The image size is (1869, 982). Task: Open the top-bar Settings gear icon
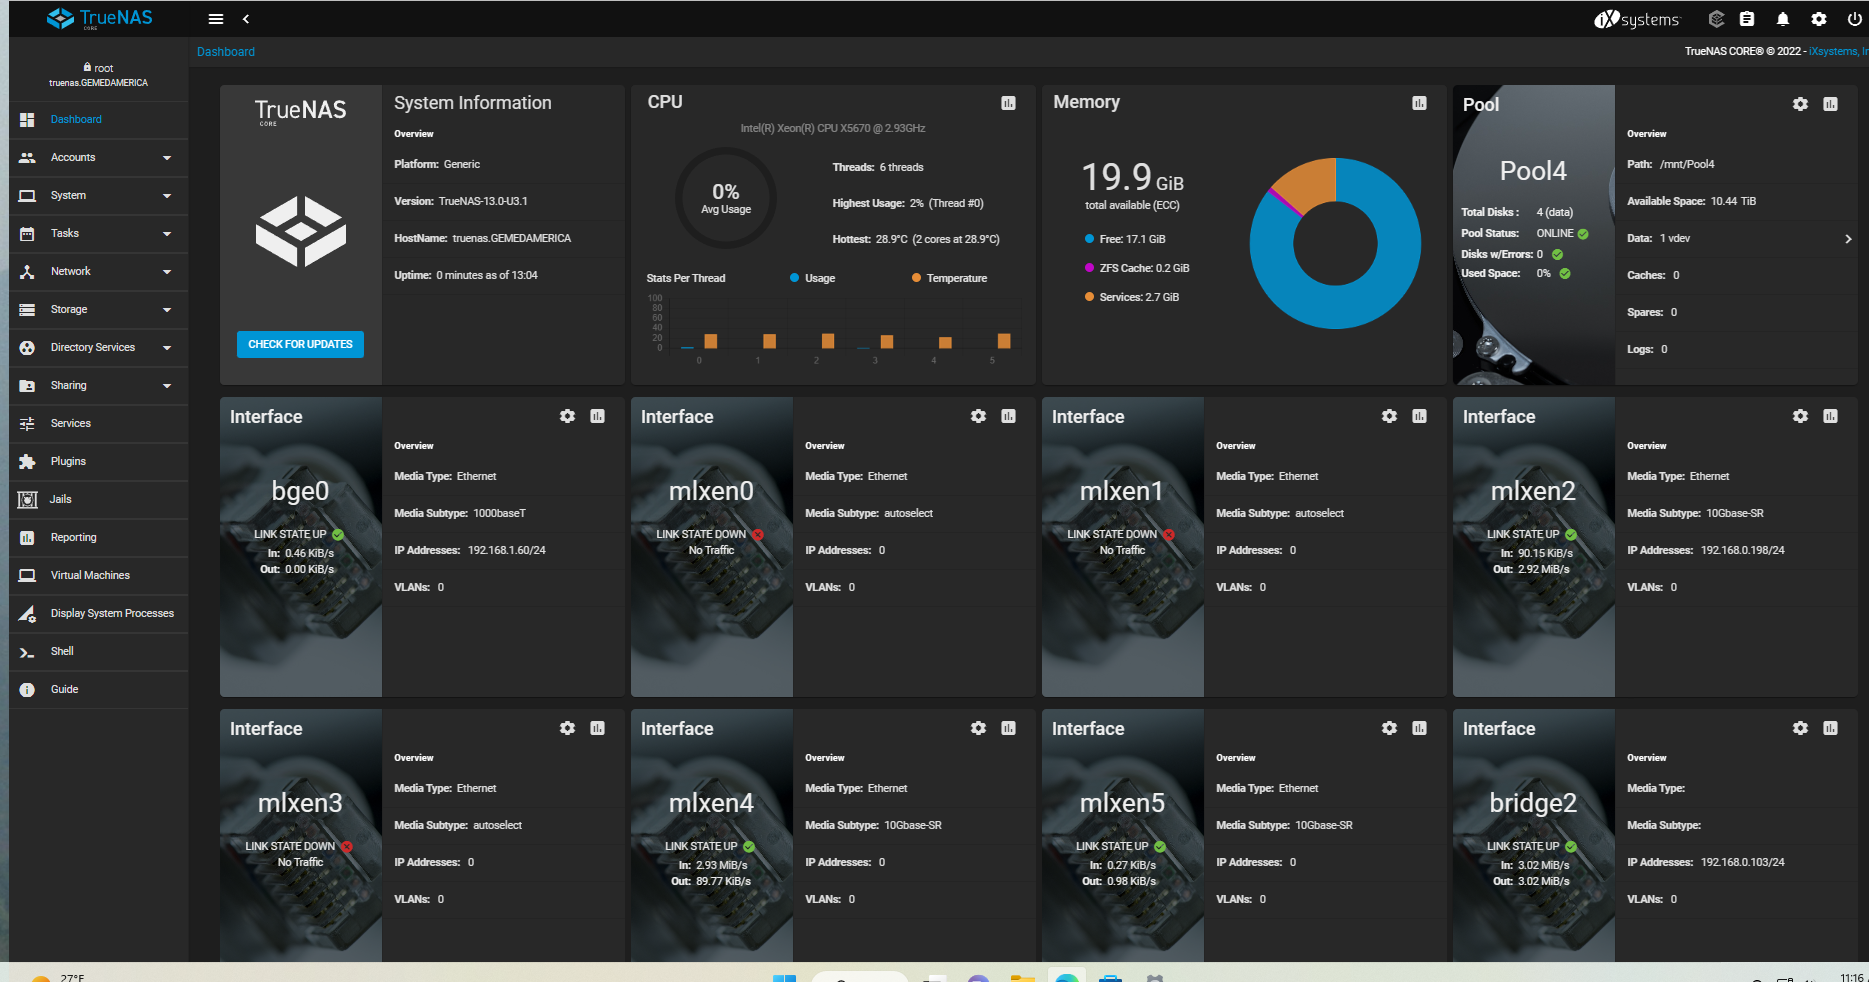1819,19
